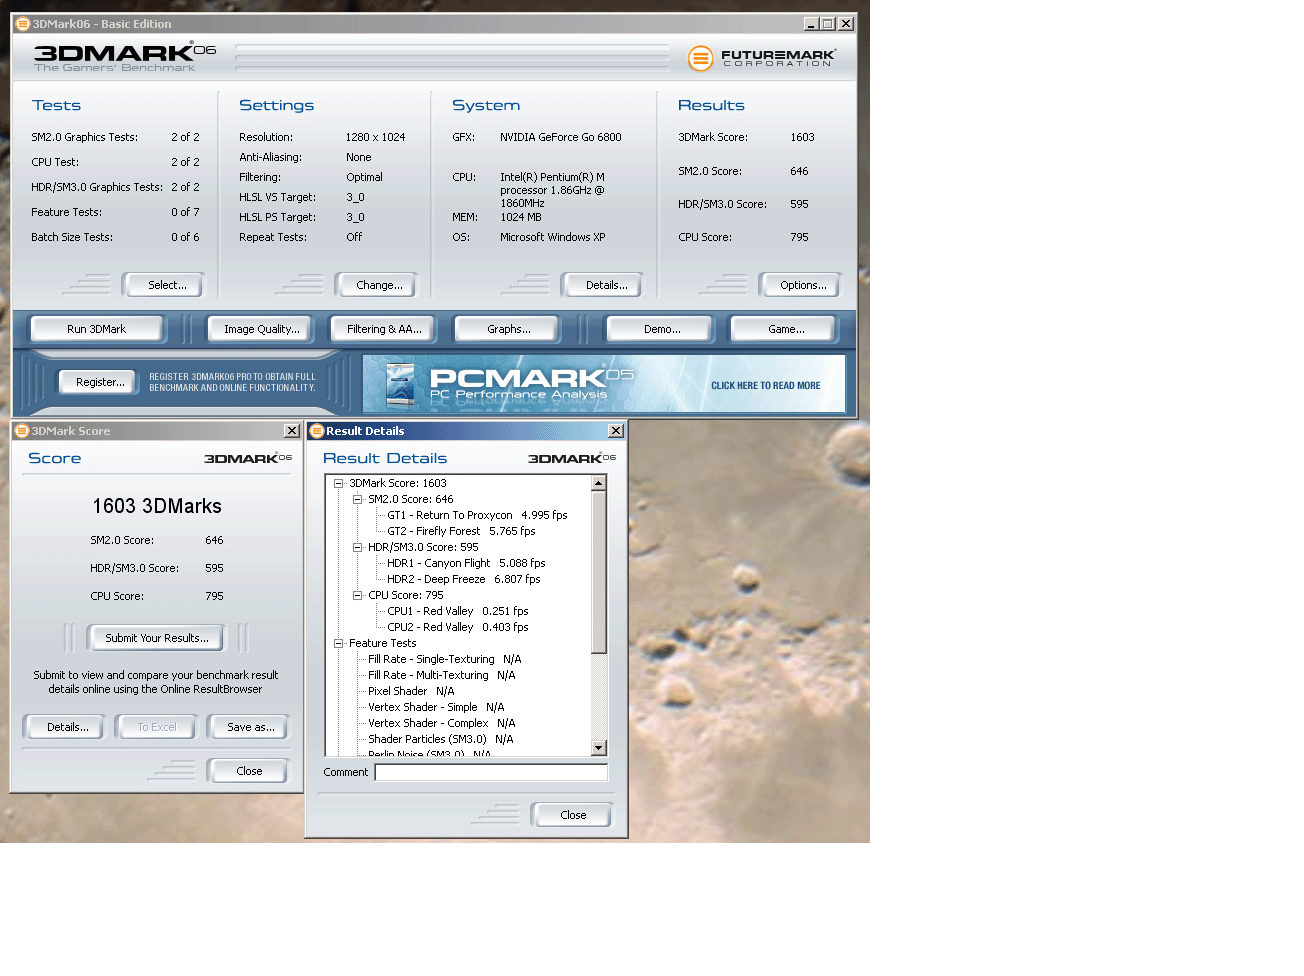Select Vertex Shader - Complex row

point(441,723)
